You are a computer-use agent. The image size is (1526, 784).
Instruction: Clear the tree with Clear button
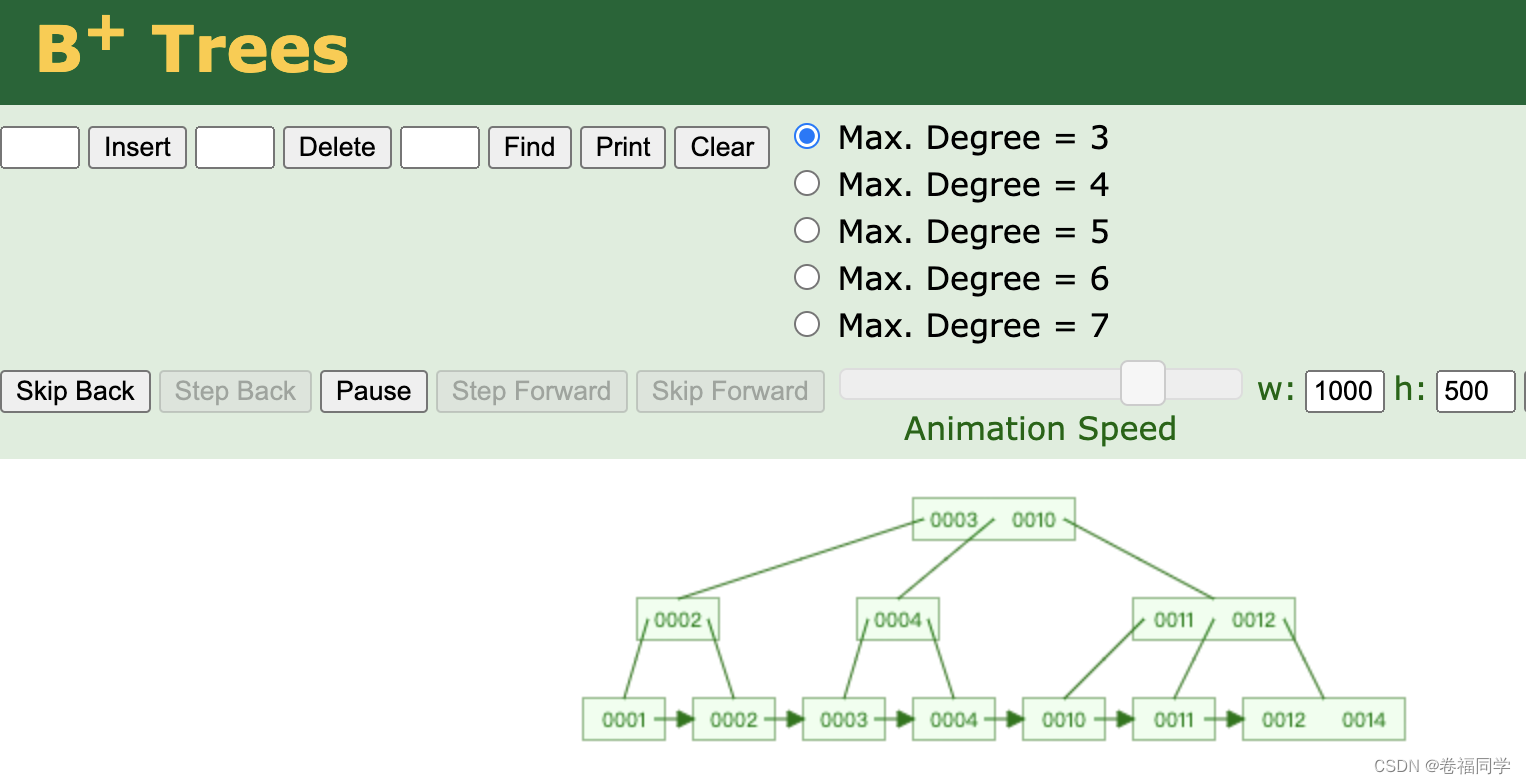722,147
